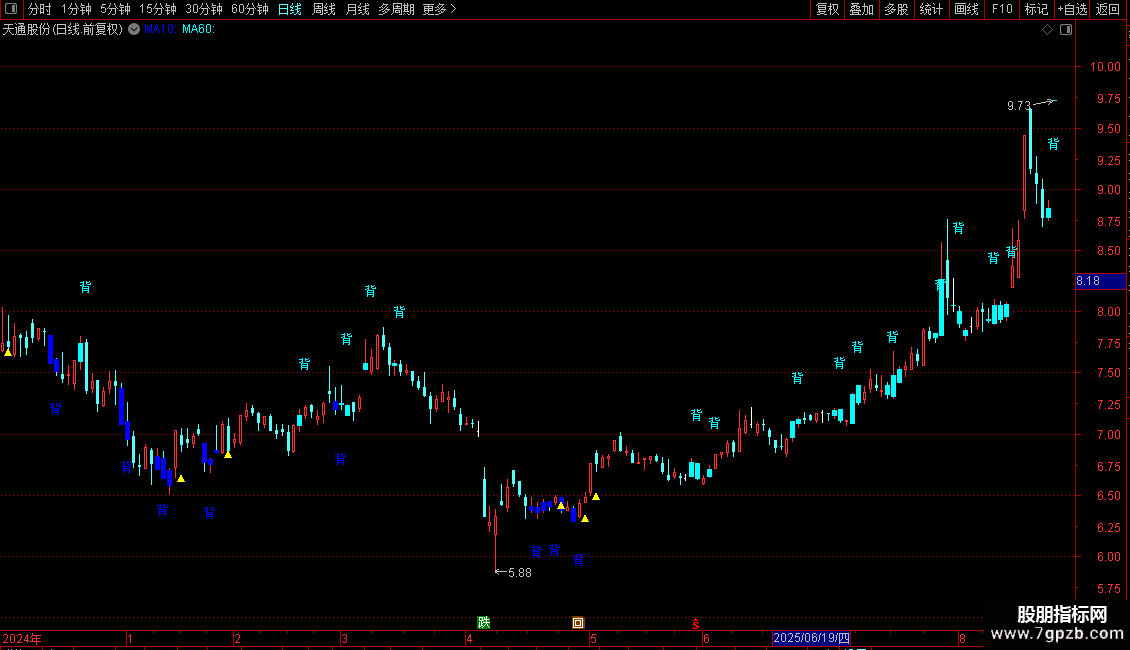Select the 日线 daily chart tab

290,9
